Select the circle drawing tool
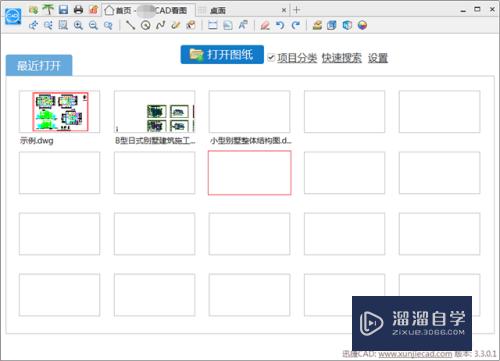Viewport: 500px width, 361px height. pyautogui.click(x=146, y=25)
